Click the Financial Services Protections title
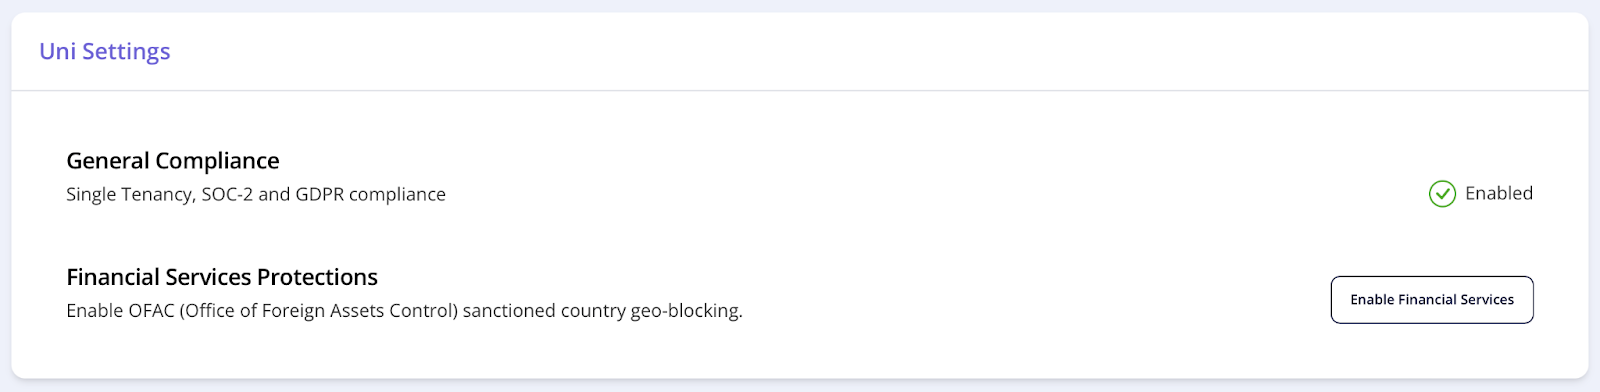 pos(222,277)
